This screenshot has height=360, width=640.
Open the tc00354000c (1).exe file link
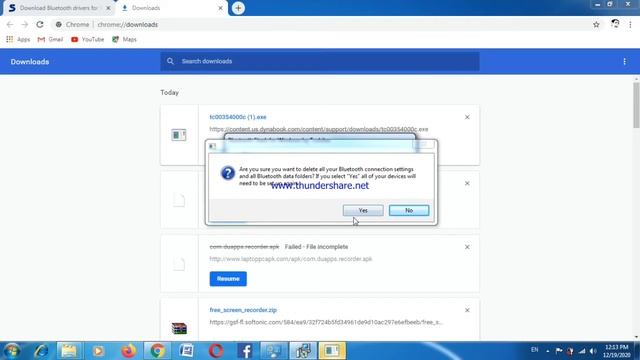[x=238, y=117]
